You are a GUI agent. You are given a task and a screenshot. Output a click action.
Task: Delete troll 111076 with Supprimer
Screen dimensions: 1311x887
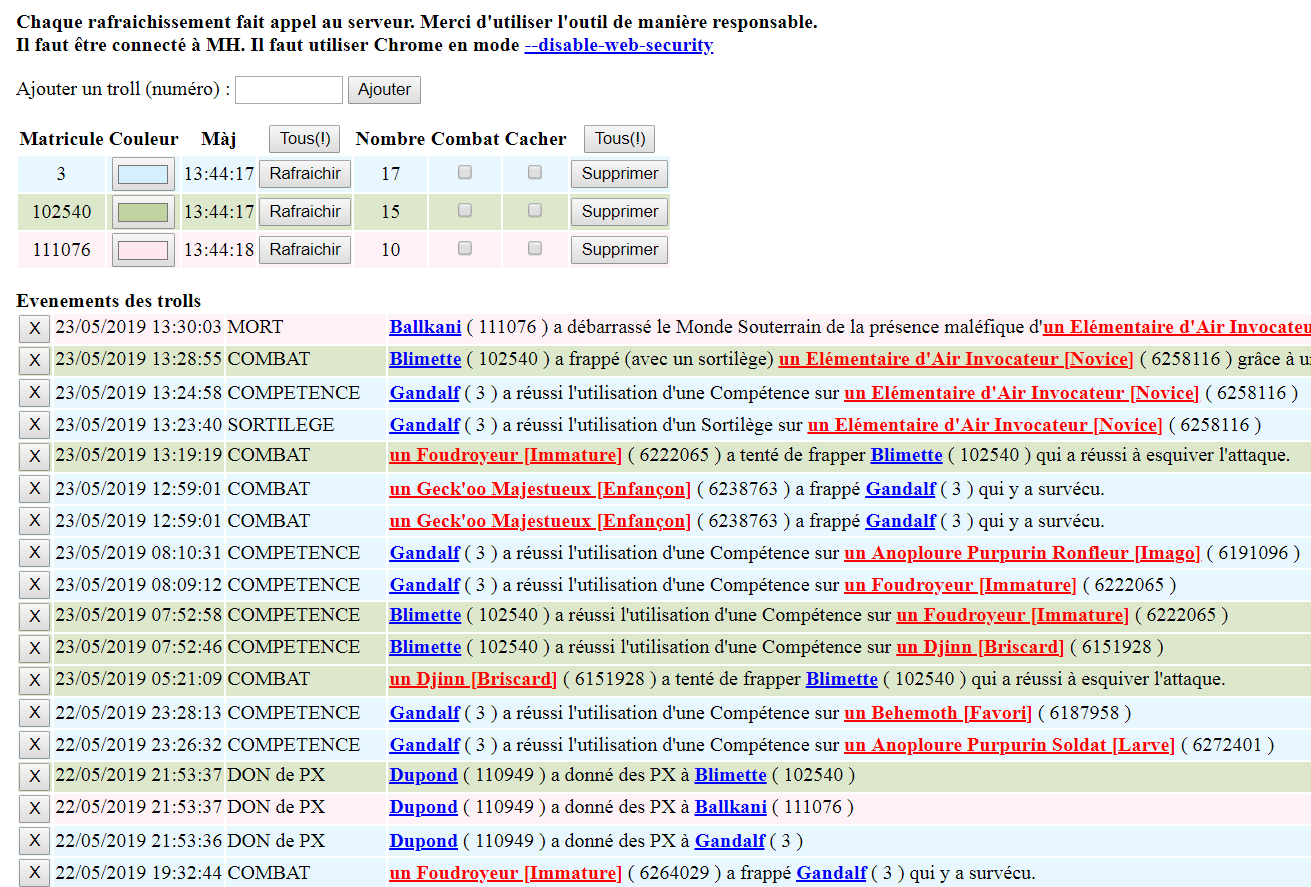[619, 250]
